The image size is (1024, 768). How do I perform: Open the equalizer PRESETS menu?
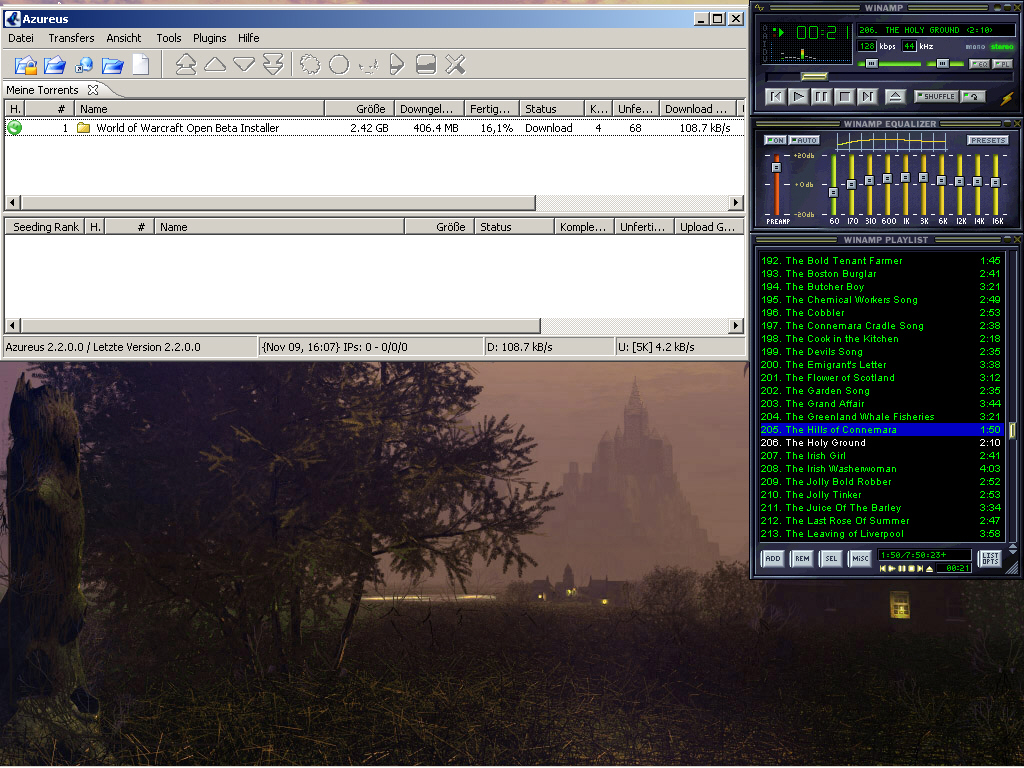tap(987, 140)
